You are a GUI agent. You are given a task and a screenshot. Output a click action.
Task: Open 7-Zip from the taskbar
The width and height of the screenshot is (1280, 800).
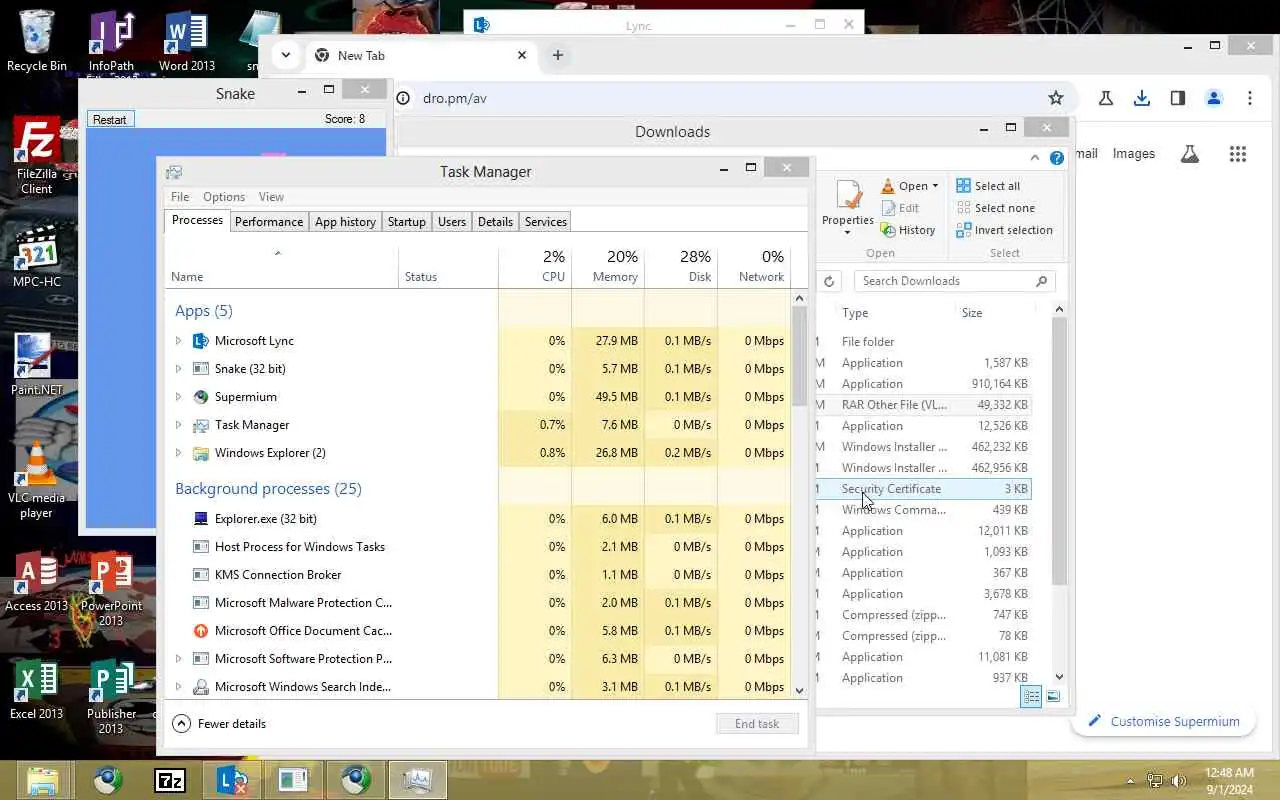coord(170,780)
